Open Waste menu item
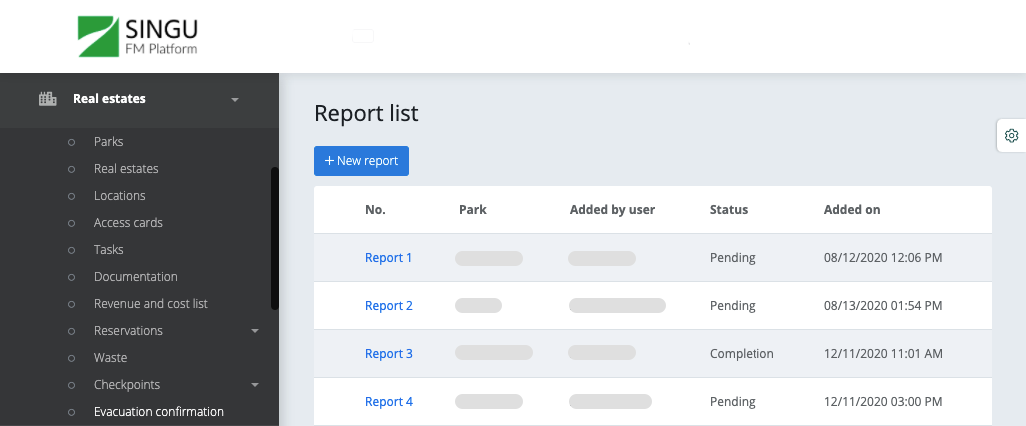Screen dimensions: 1026x426 tap(111, 357)
